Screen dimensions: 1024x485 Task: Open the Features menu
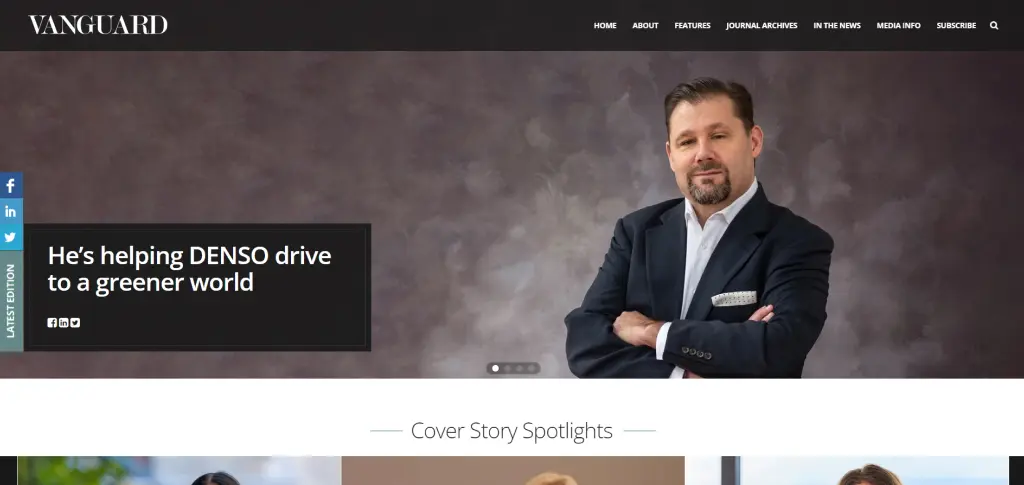click(692, 25)
